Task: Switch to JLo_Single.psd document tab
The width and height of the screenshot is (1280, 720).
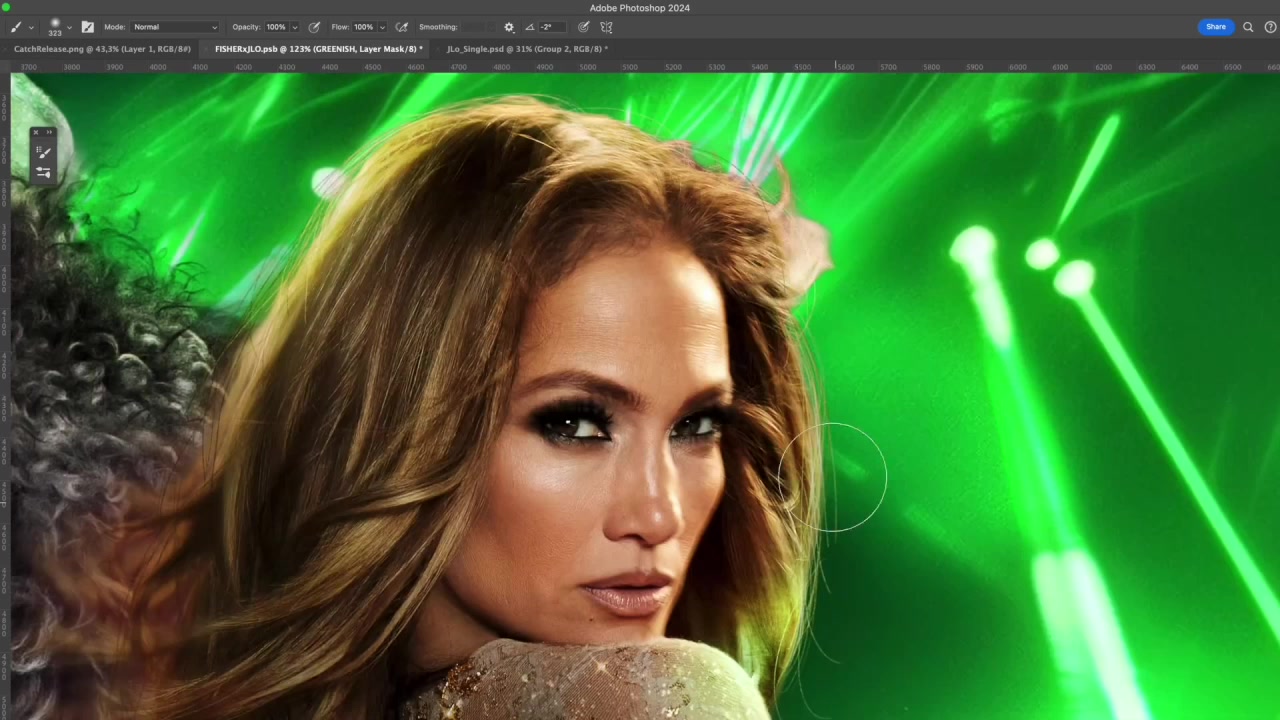Action: pos(527,49)
